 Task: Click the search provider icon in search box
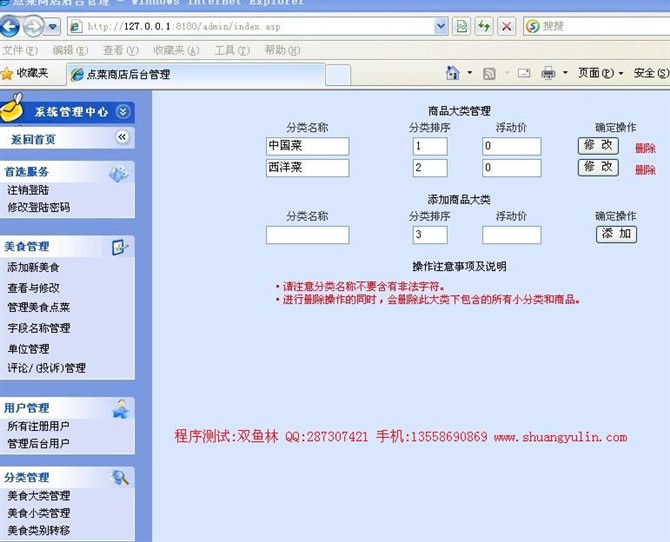533,27
